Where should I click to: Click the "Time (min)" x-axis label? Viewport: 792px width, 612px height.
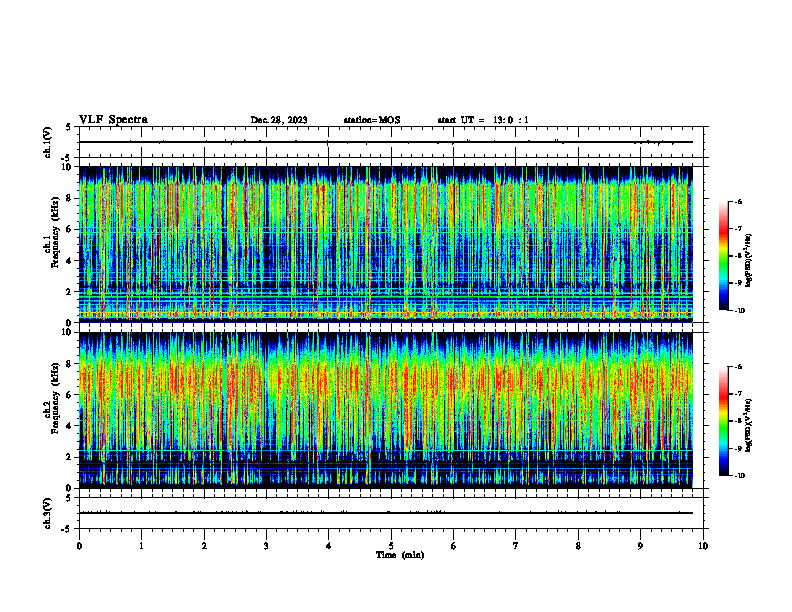point(400,555)
